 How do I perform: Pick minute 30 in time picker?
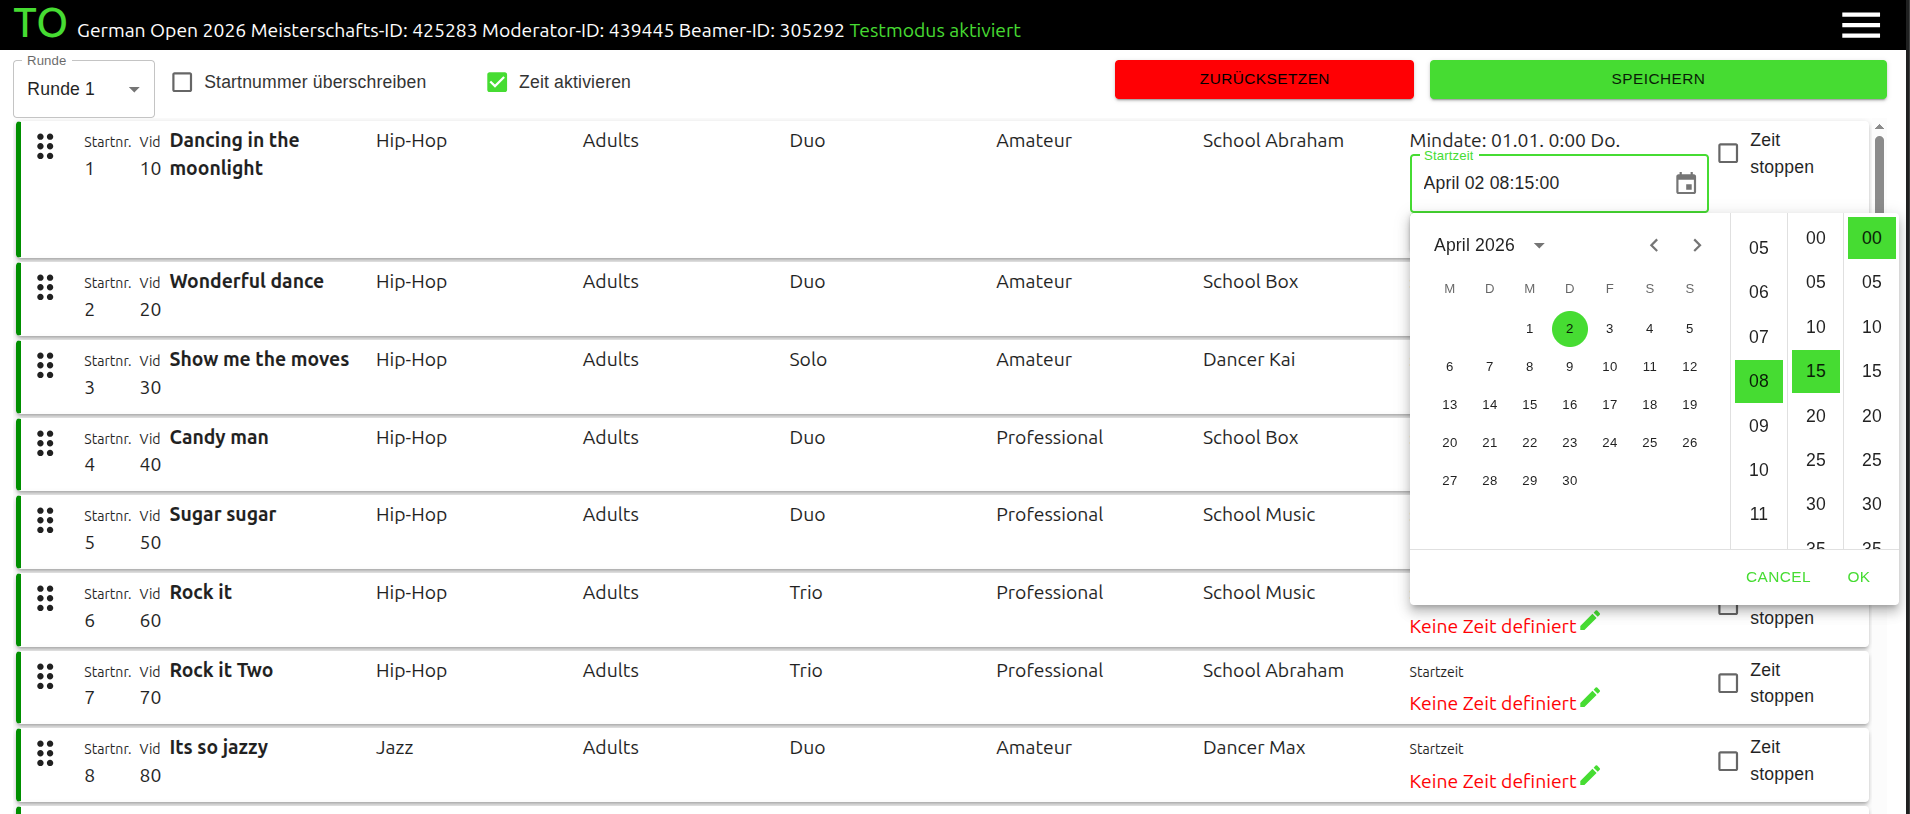1815,504
